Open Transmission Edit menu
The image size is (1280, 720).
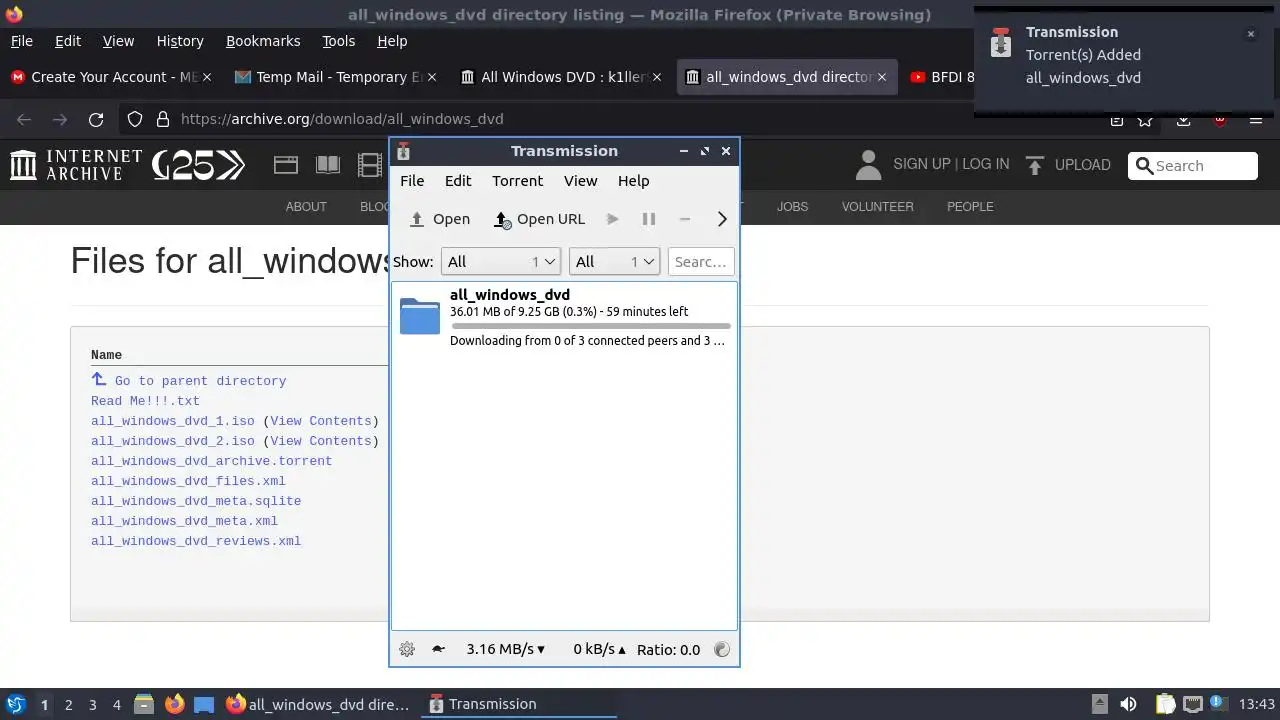(x=458, y=181)
